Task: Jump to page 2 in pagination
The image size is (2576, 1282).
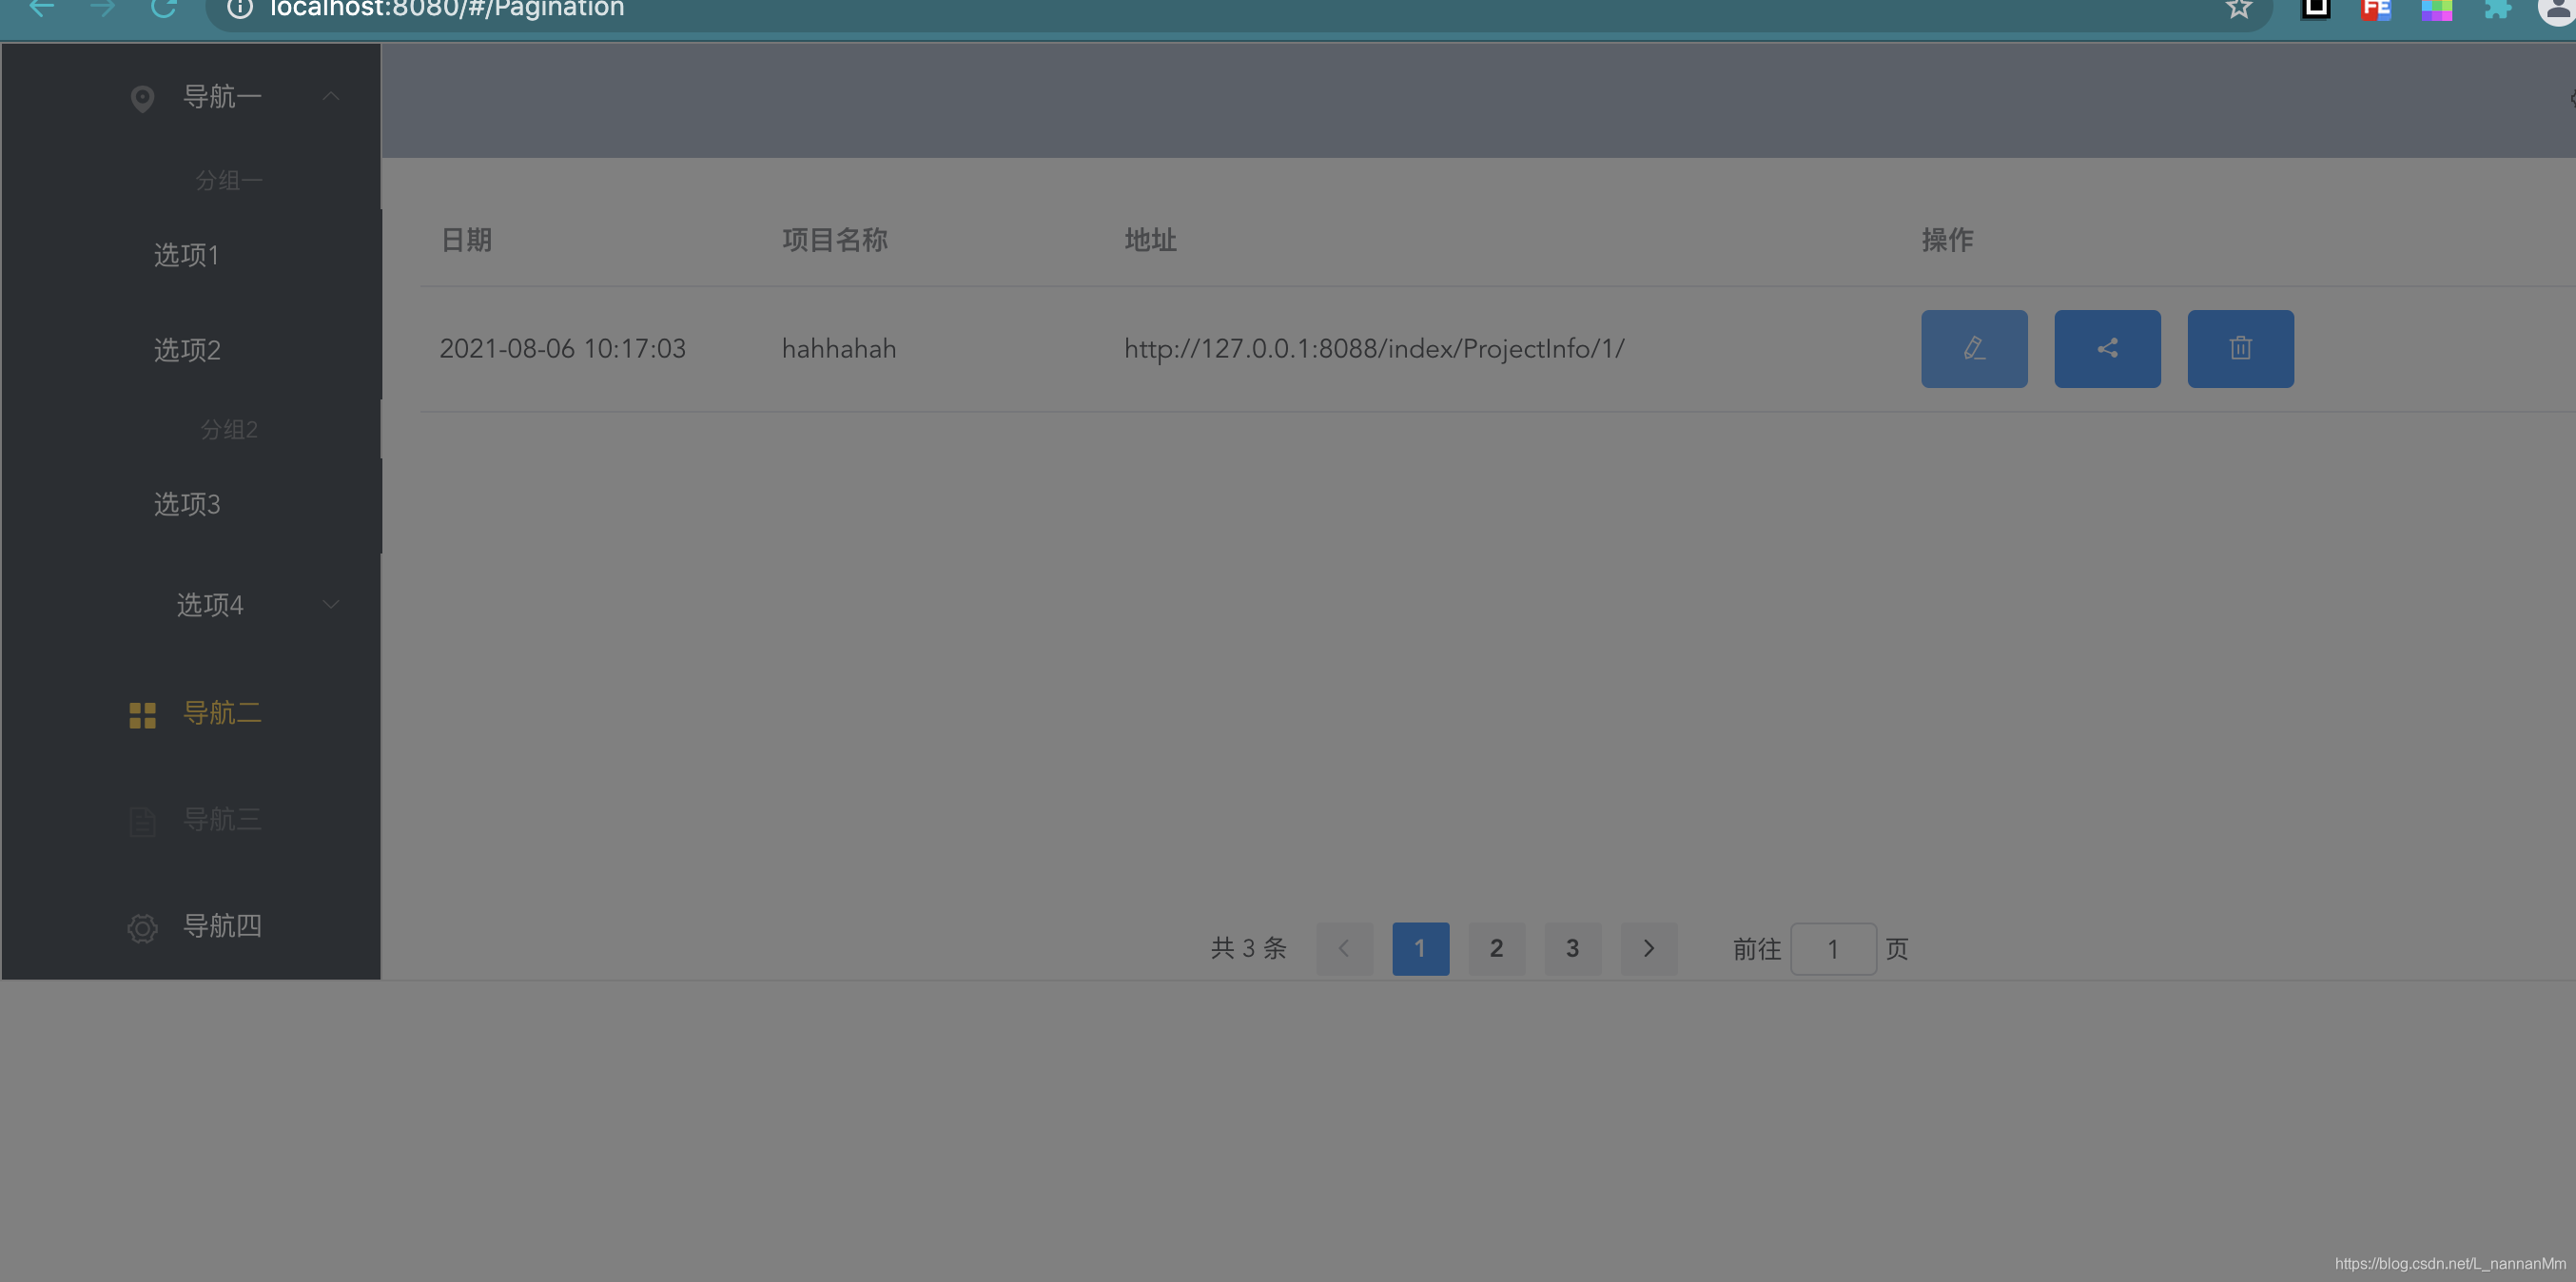Action: (1496, 948)
